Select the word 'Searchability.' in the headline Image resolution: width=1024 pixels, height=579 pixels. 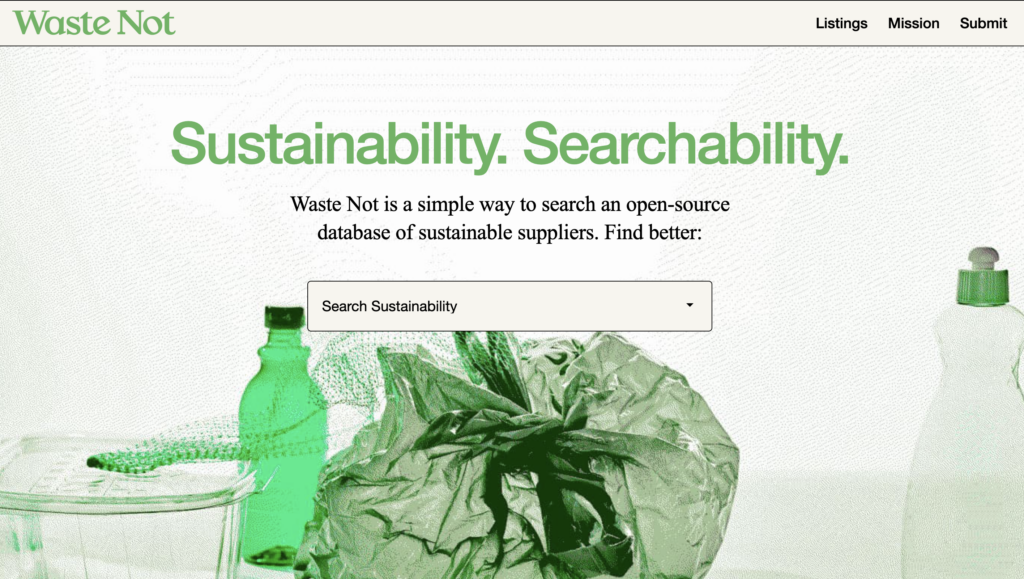(686, 145)
